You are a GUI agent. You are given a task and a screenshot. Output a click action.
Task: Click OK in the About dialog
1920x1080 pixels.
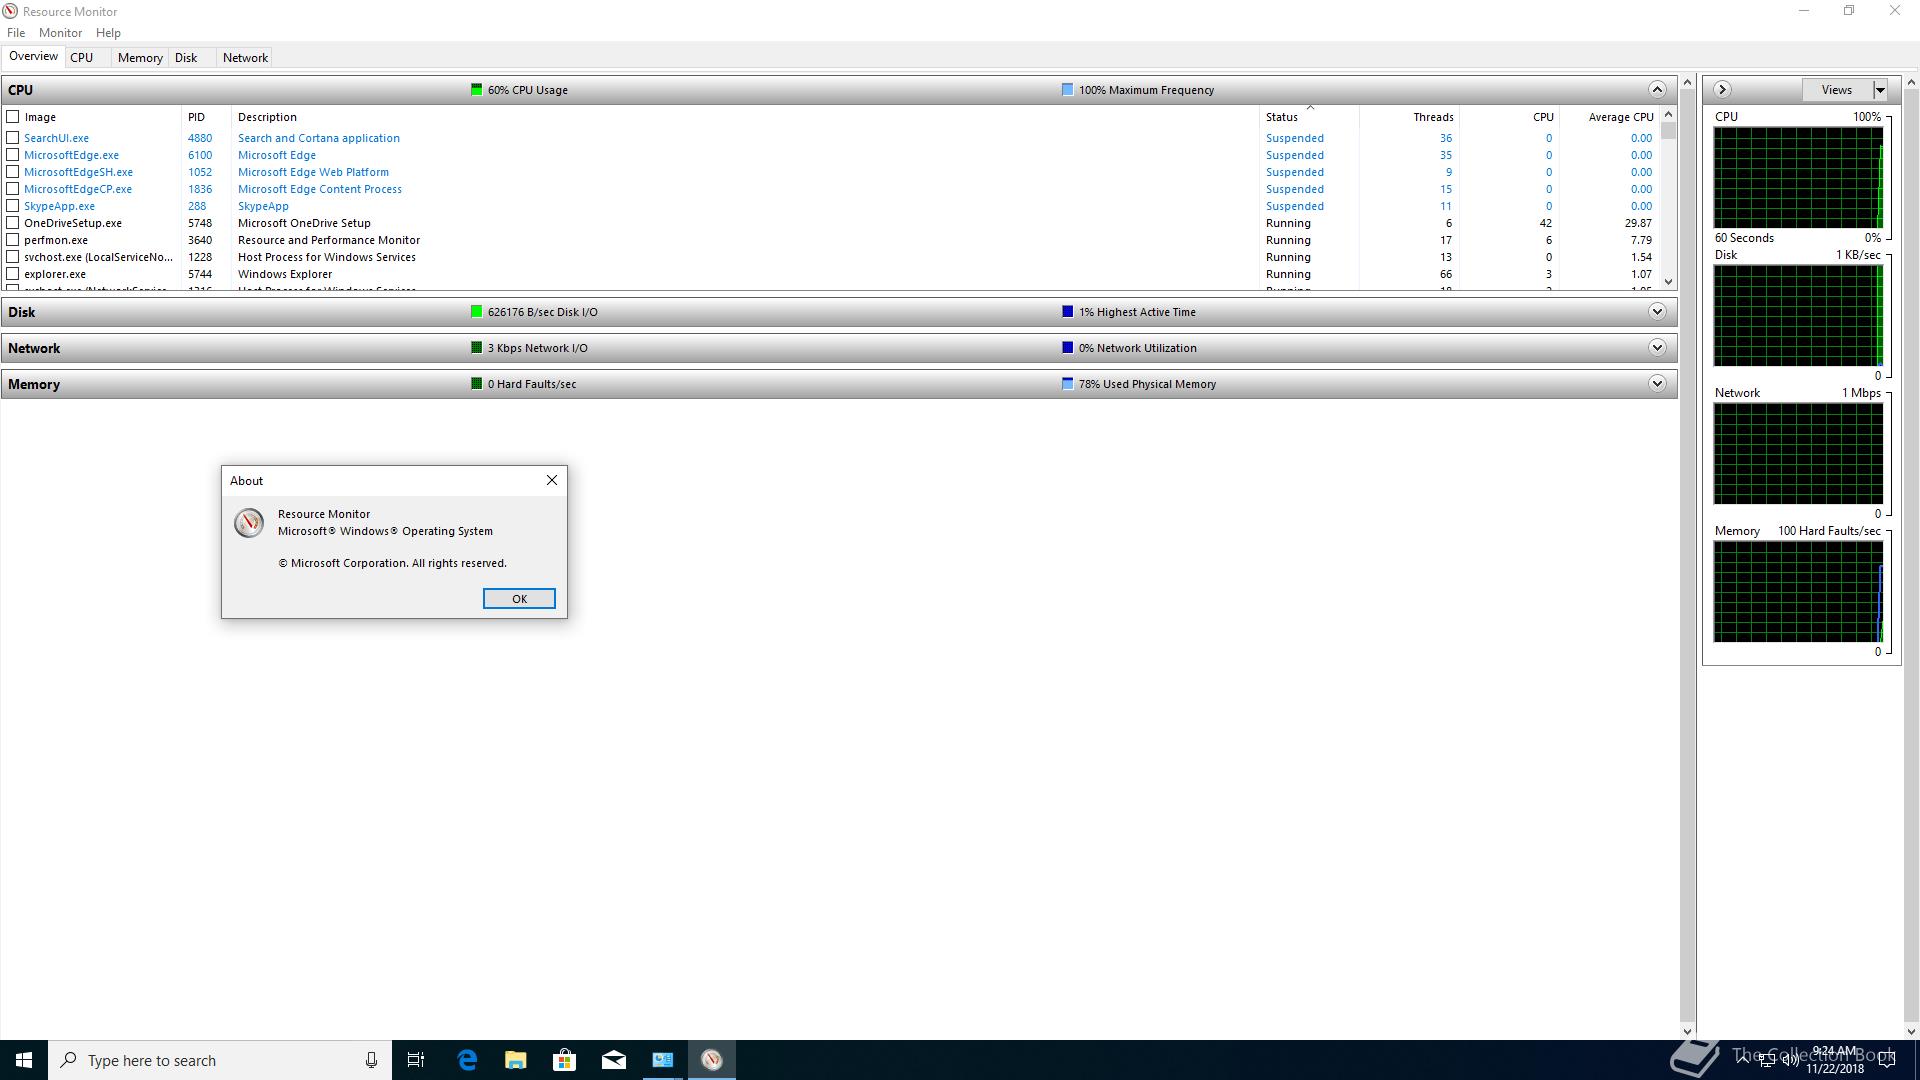pyautogui.click(x=519, y=599)
